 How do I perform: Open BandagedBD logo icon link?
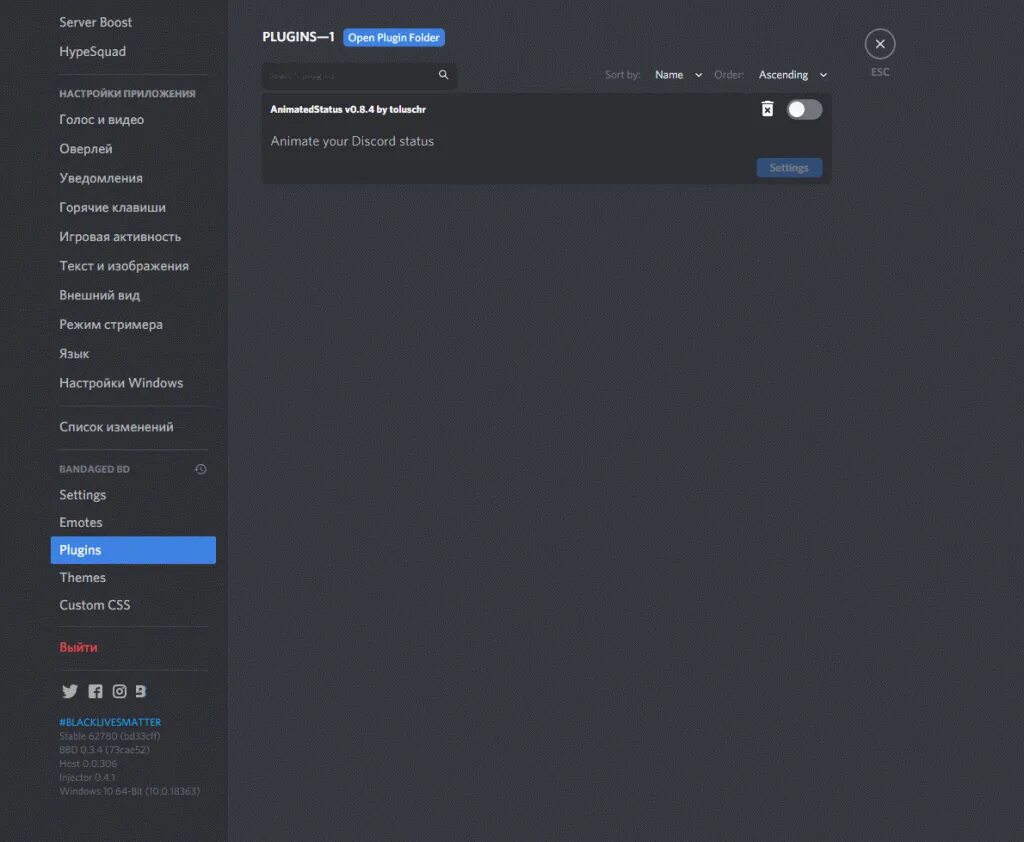(140, 691)
